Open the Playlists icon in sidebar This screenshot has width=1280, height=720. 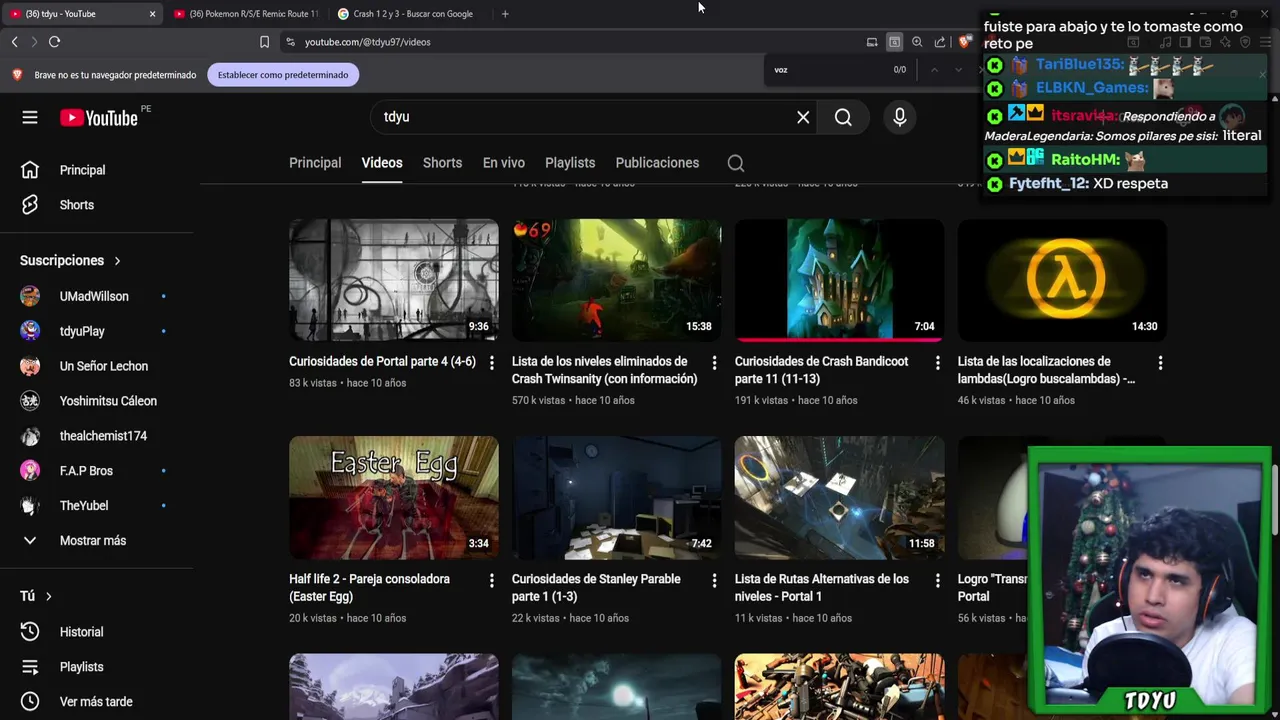(x=30, y=667)
